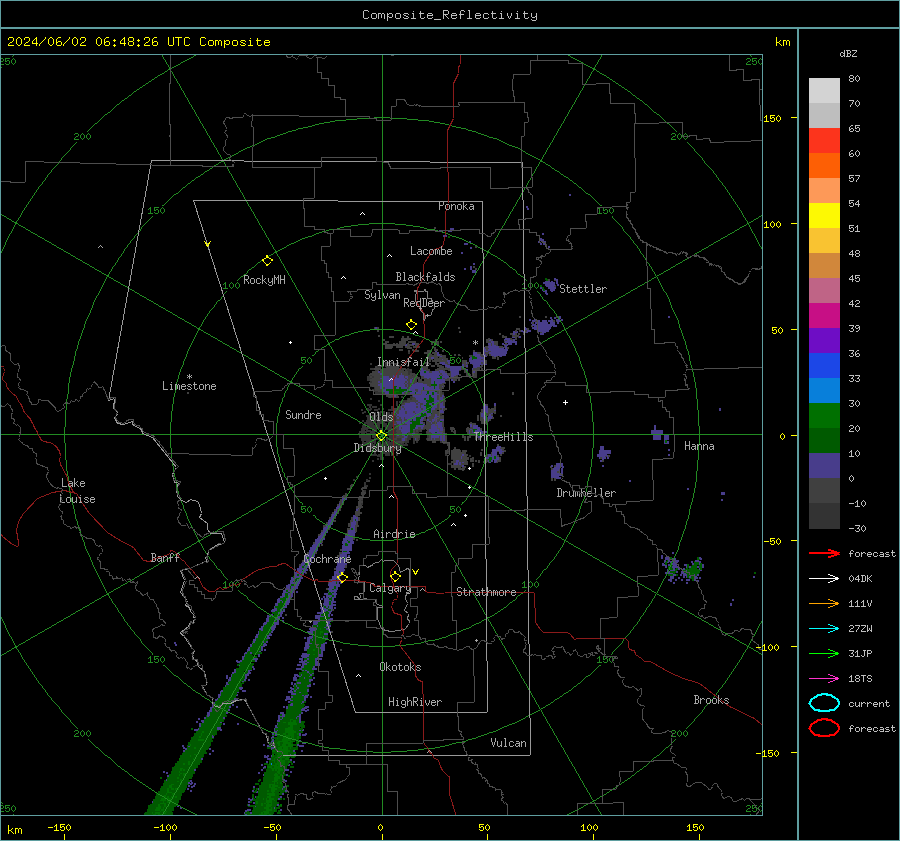Click the yellow diamond marker above RockyMH
The image size is (900, 841).
(267, 261)
